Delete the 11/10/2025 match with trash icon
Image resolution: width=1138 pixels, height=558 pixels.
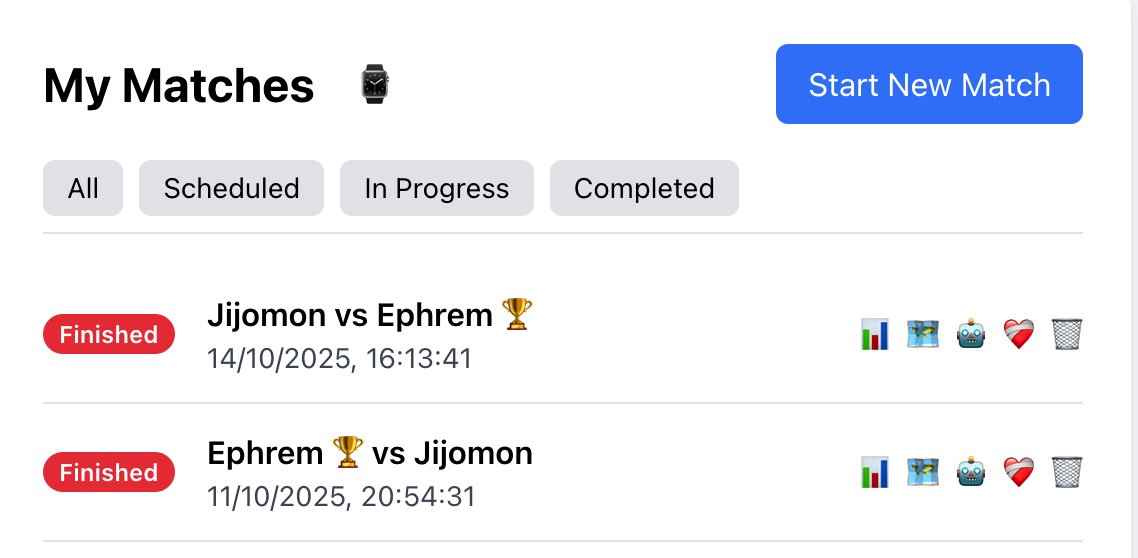click(1067, 472)
